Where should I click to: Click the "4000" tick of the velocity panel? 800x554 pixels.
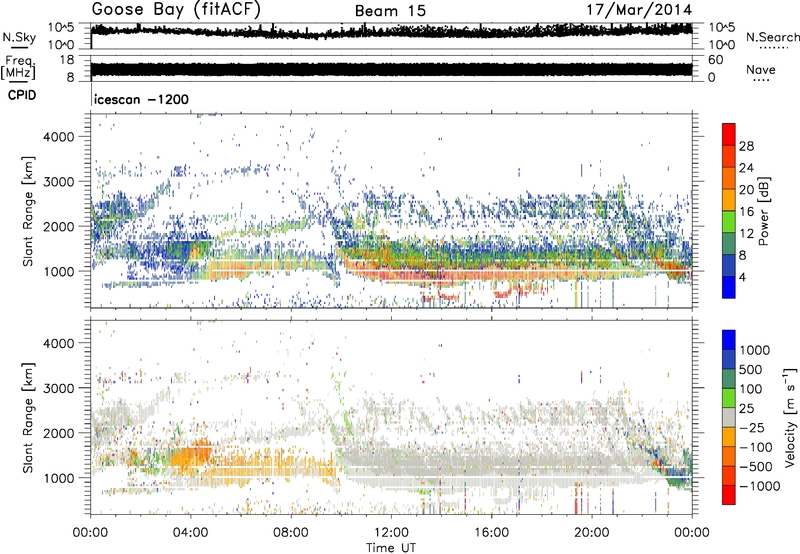click(x=59, y=343)
